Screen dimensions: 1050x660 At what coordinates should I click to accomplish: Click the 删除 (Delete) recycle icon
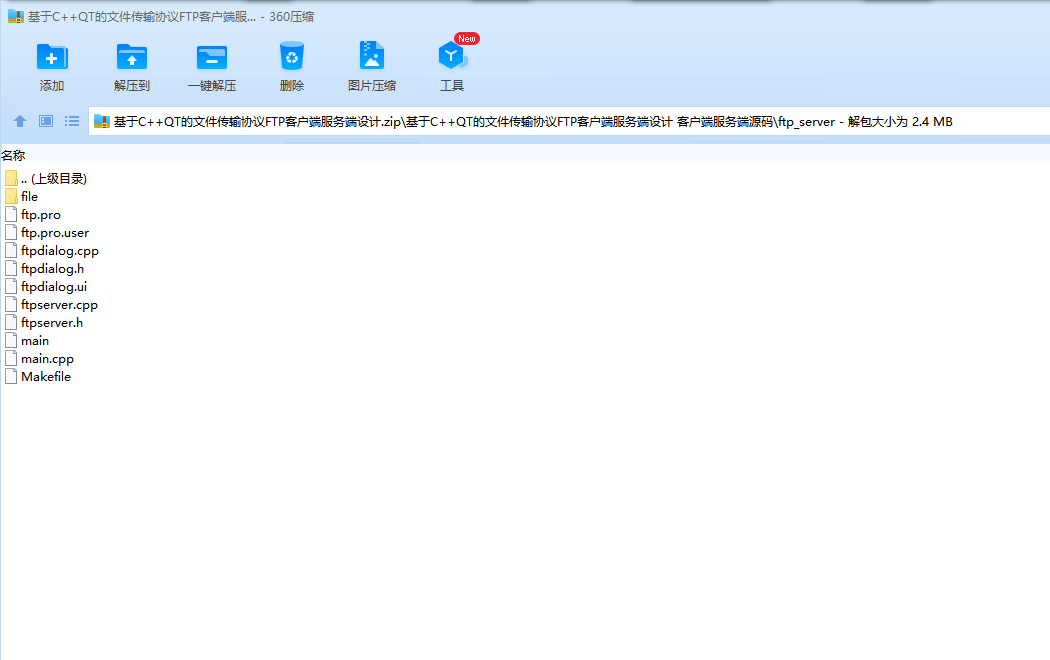[292, 56]
